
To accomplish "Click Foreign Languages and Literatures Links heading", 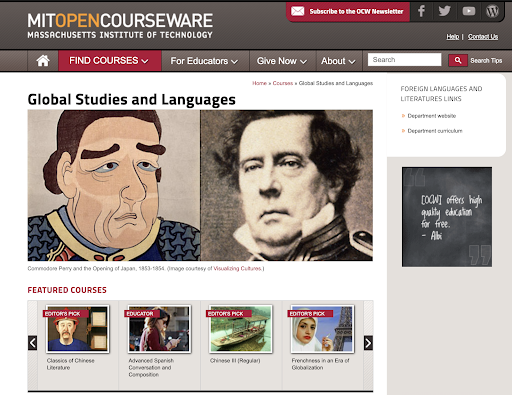I will click(441, 94).
